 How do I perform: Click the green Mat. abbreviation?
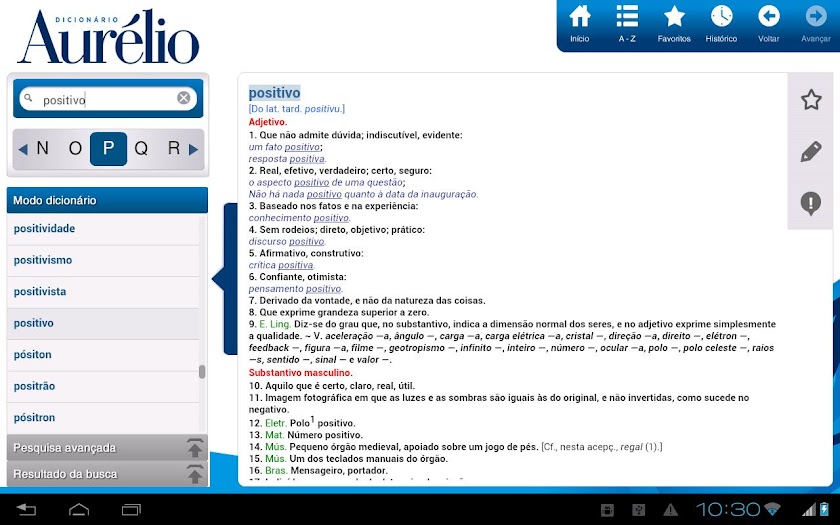pyautogui.click(x=274, y=435)
